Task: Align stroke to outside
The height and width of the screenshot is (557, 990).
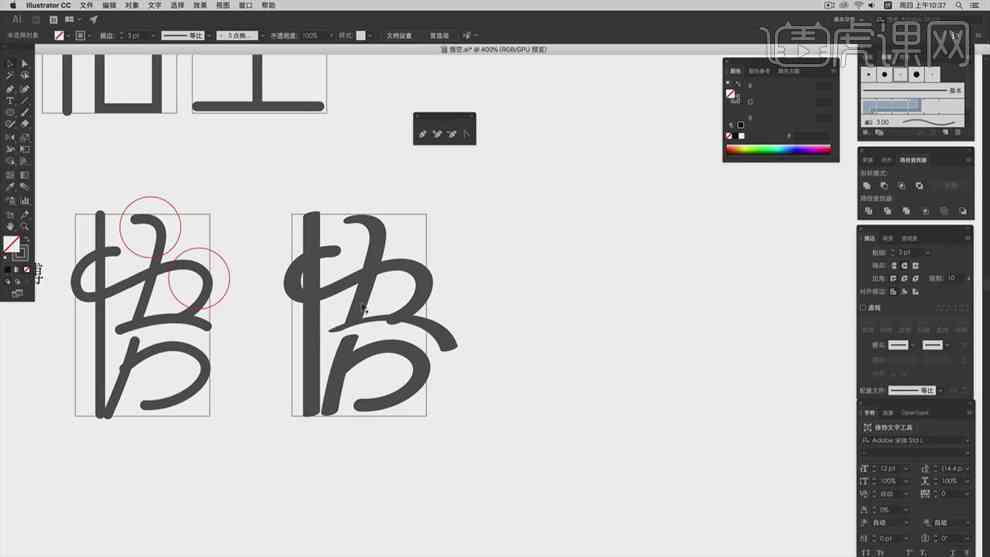Action: point(915,291)
